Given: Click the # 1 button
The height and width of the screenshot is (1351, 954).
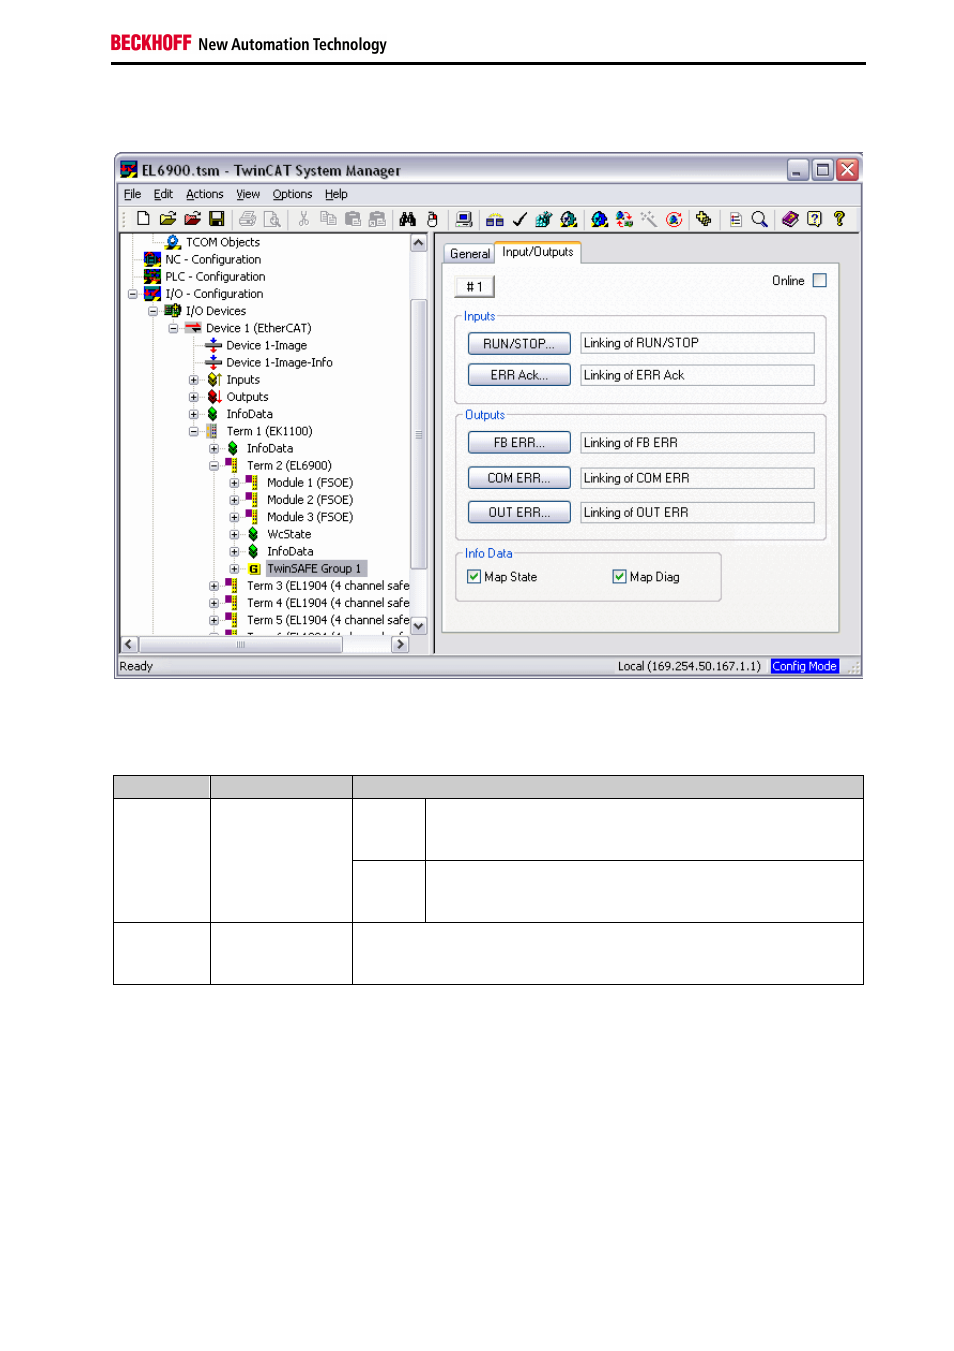Looking at the screenshot, I should coord(475,287).
